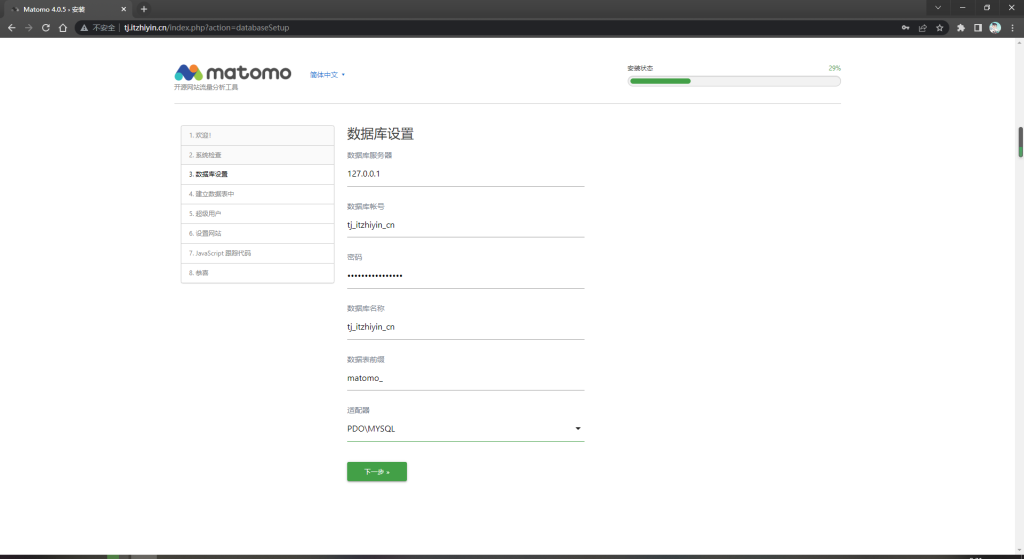1024x559 pixels.
Task: Go back using the browser back arrow
Action: 11,28
